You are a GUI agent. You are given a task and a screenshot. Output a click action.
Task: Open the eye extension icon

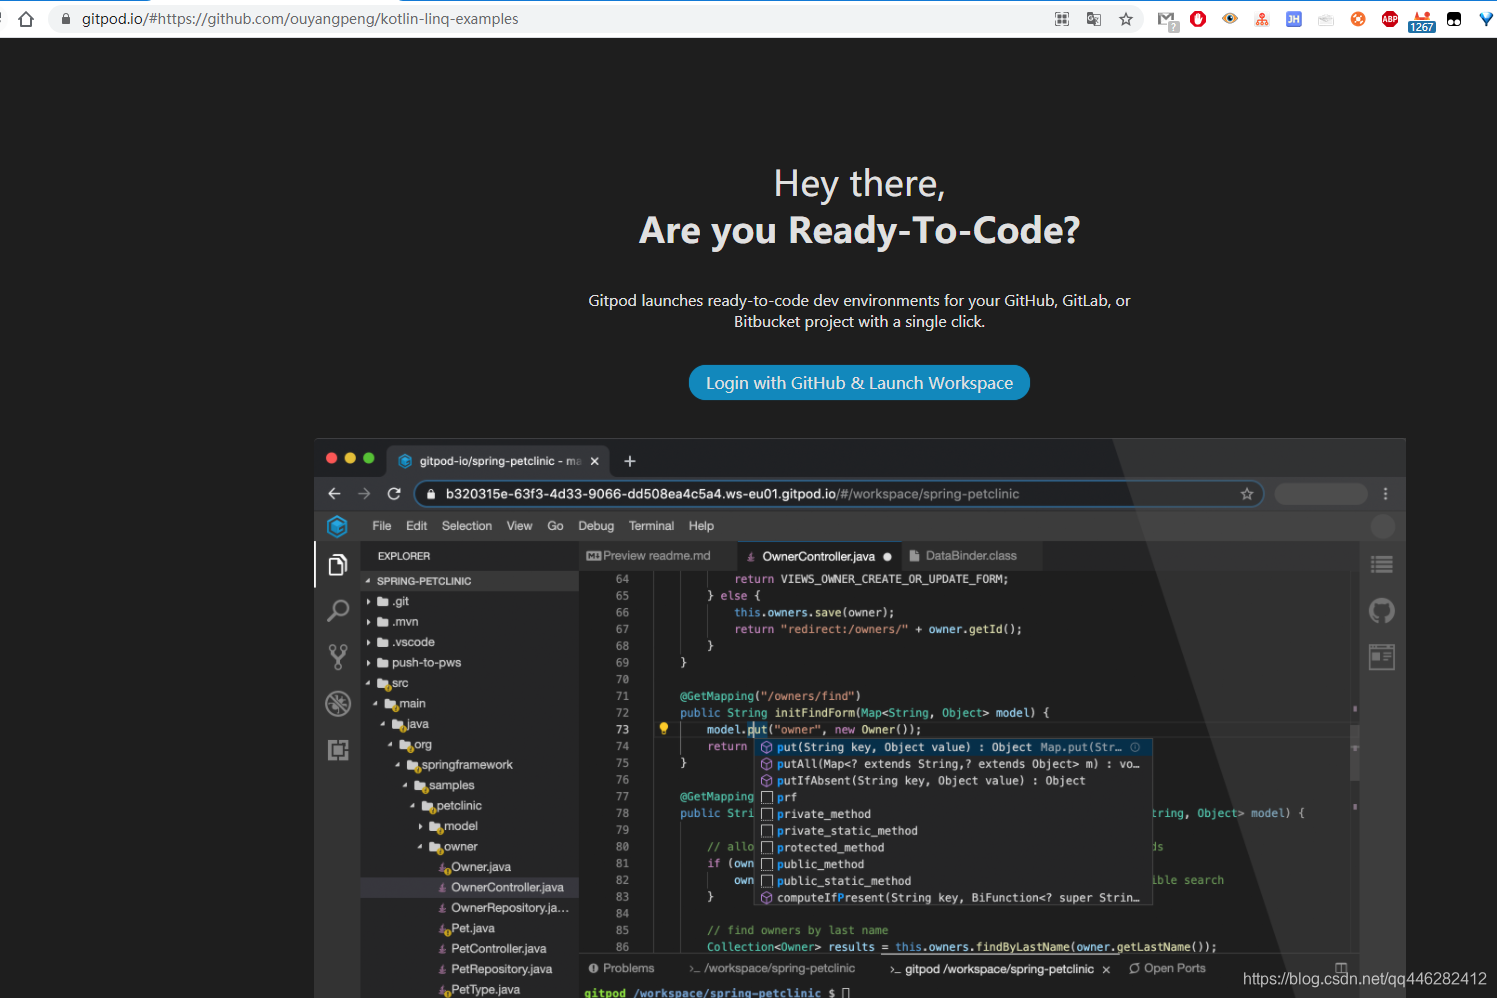[1230, 19]
